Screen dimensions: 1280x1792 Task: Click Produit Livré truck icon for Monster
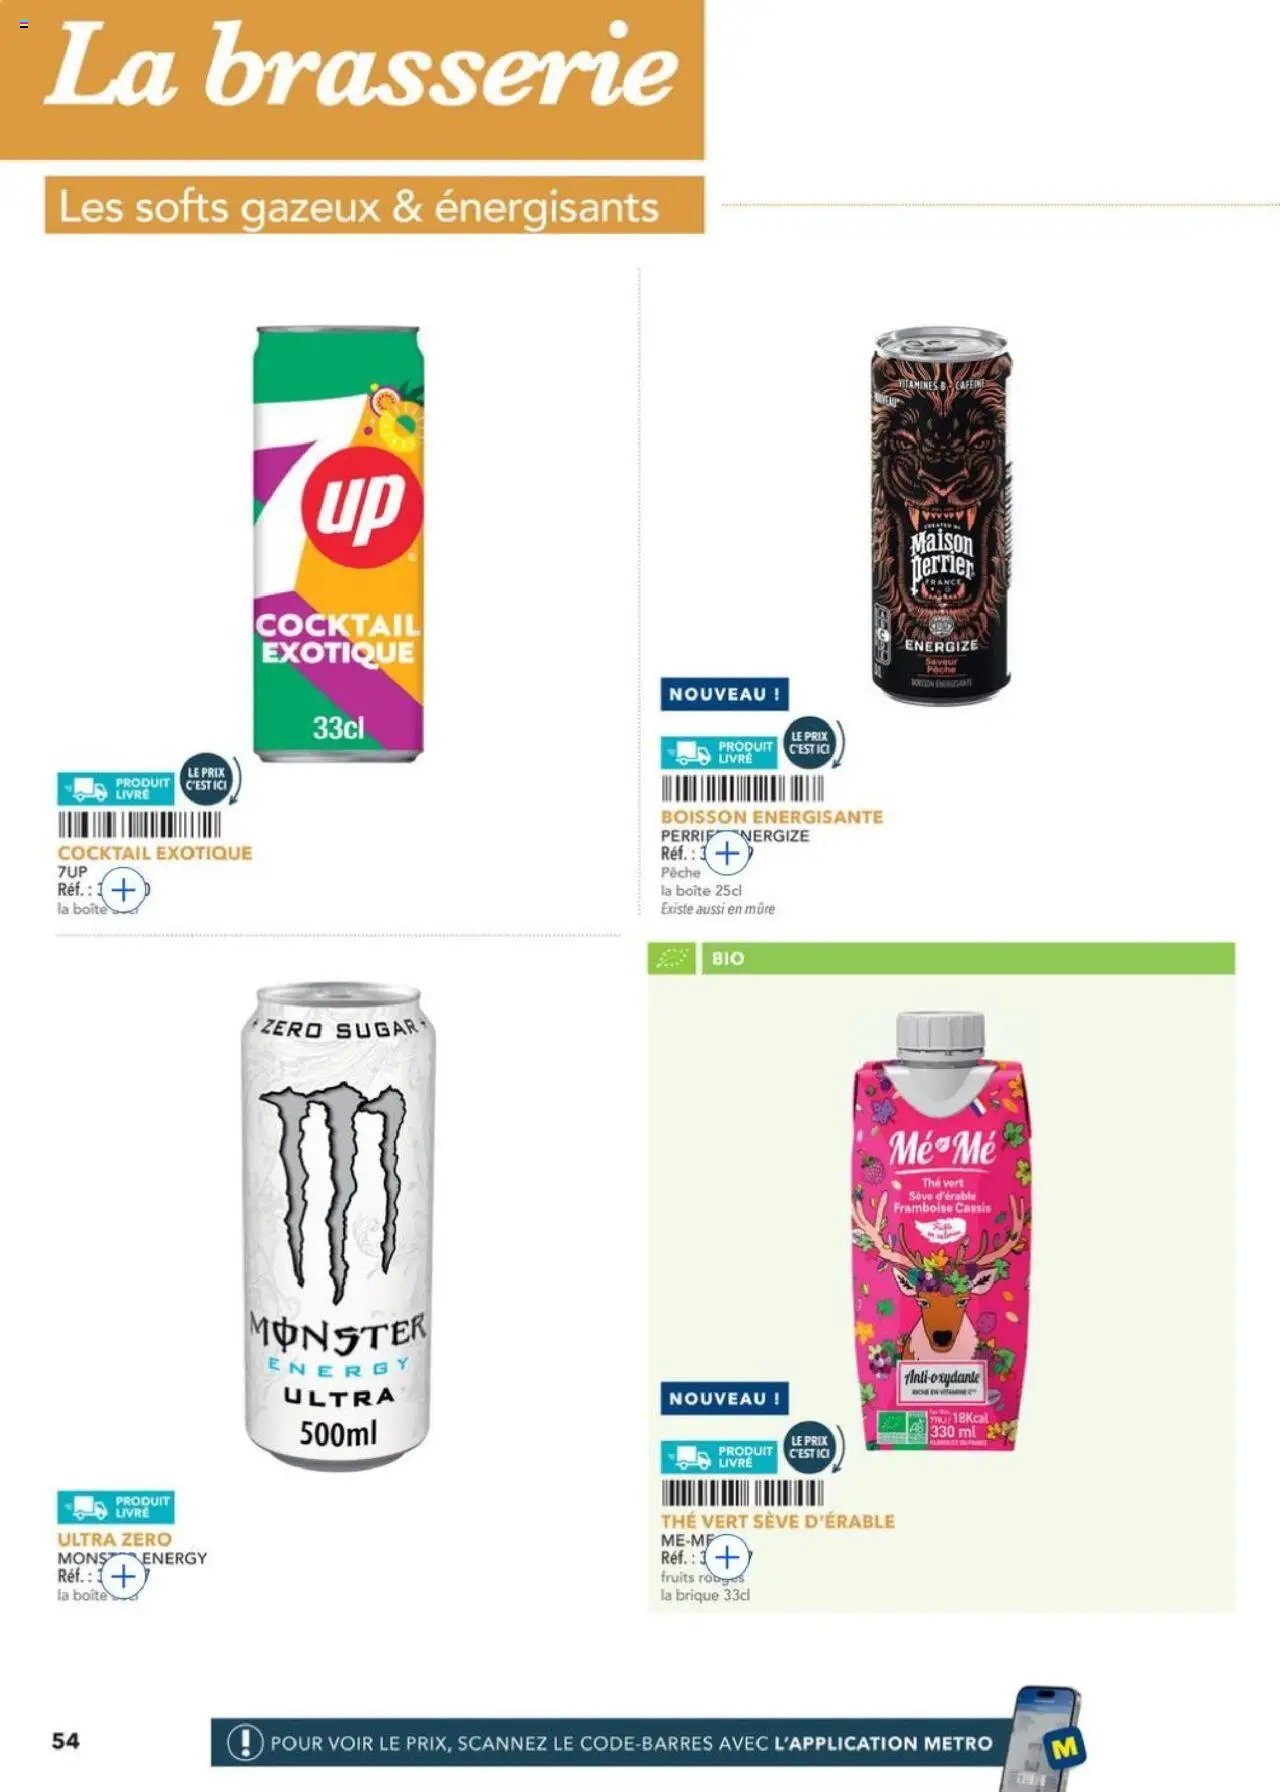(88, 1507)
